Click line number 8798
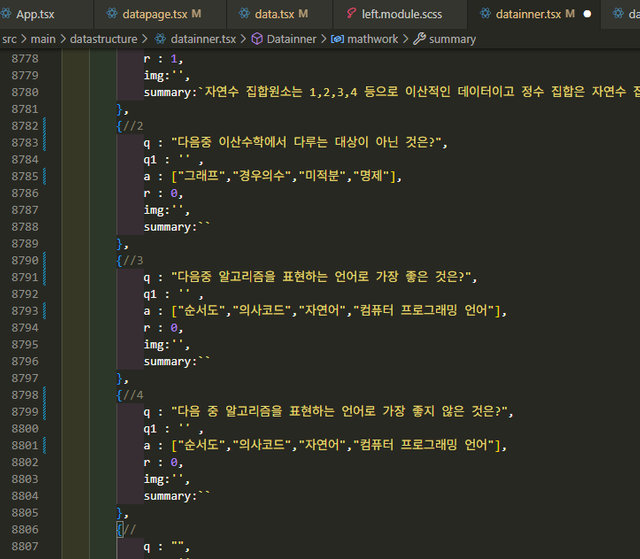Viewport: 640px width, 559px height. 25,395
